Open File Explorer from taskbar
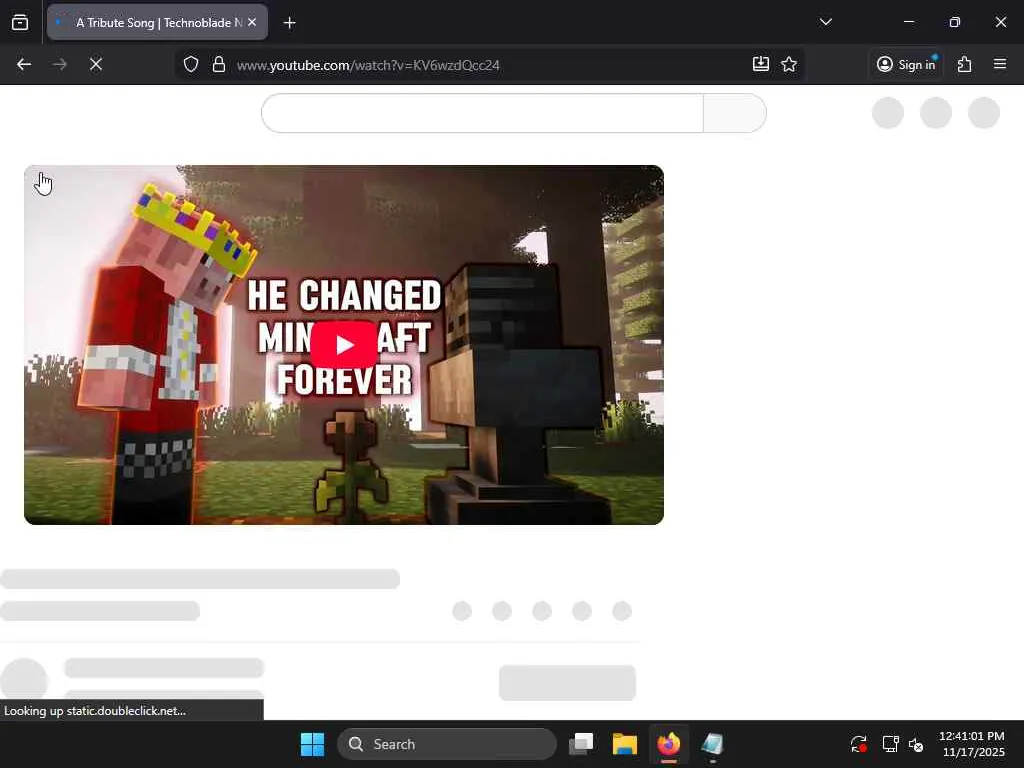The width and height of the screenshot is (1024, 768). [x=625, y=744]
